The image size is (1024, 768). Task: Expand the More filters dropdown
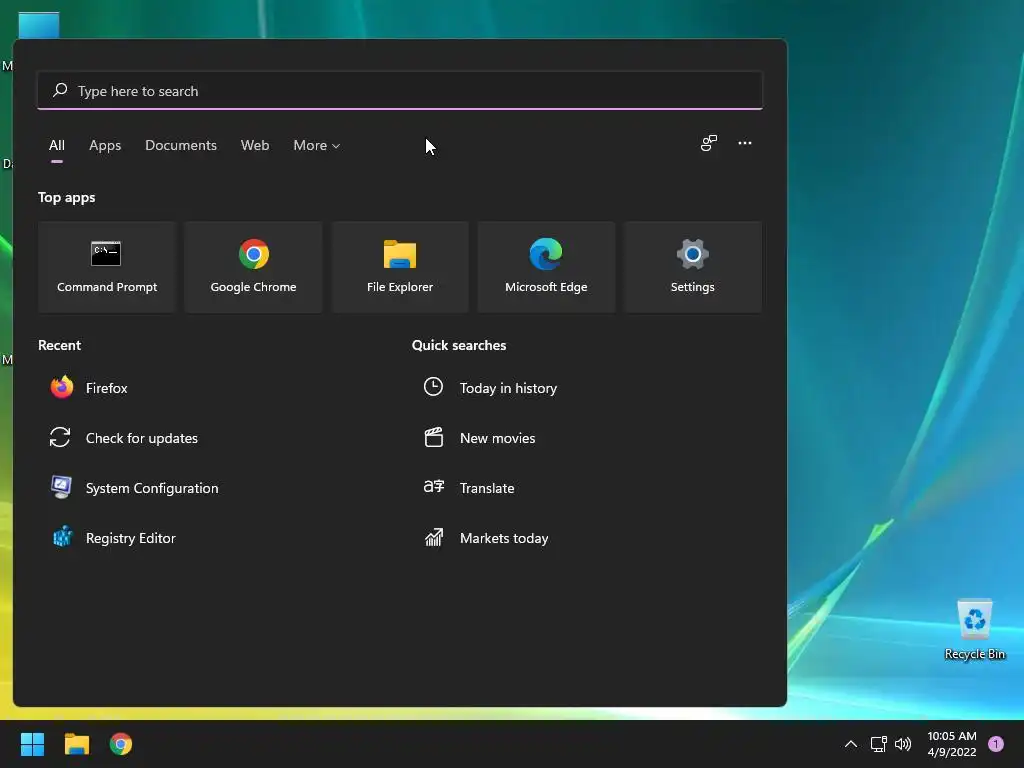317,145
